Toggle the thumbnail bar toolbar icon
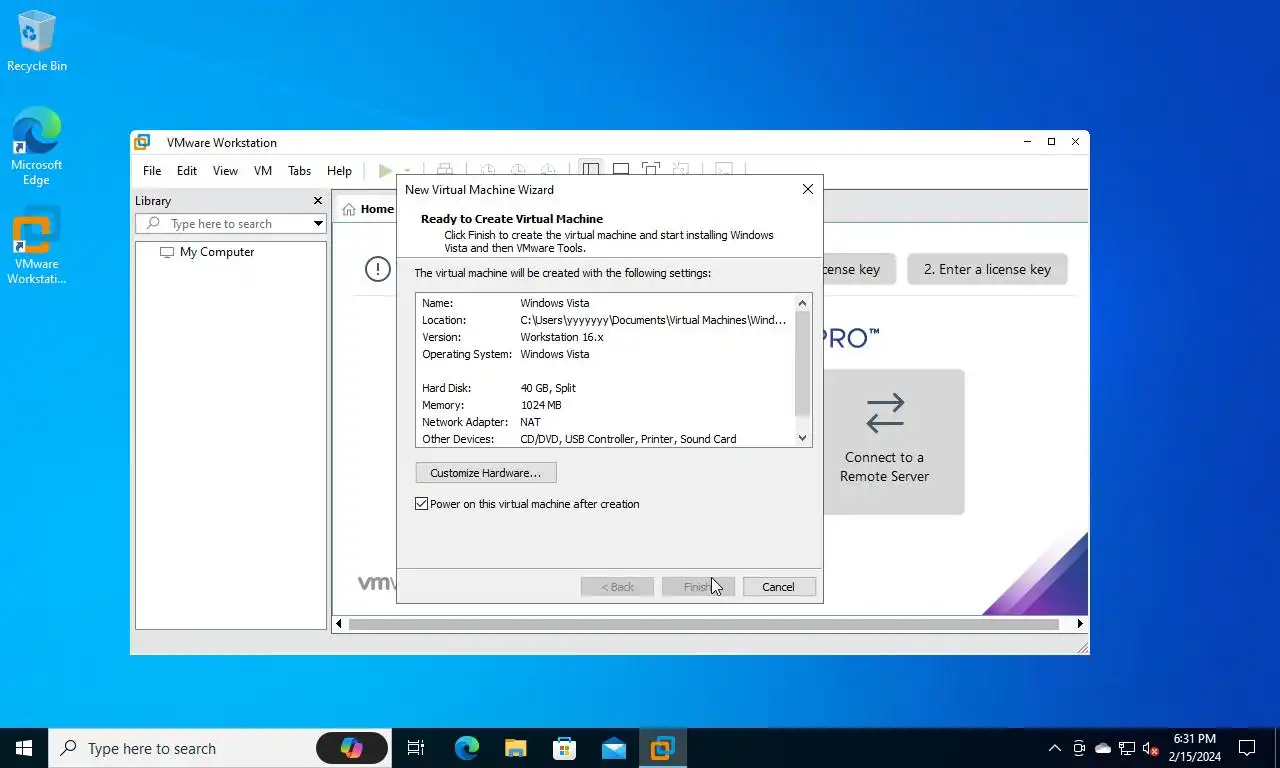The height and width of the screenshot is (768, 1280). pyautogui.click(x=621, y=171)
